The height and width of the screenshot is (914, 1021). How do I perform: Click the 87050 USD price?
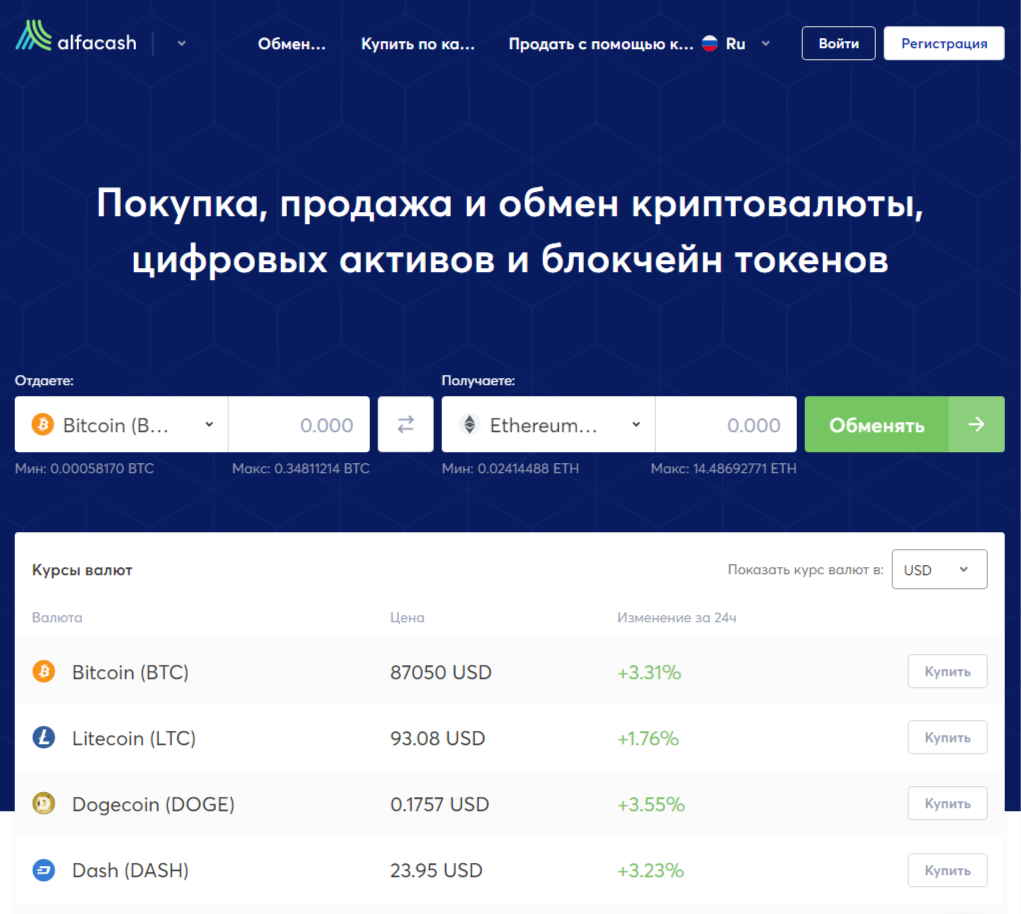[441, 672]
